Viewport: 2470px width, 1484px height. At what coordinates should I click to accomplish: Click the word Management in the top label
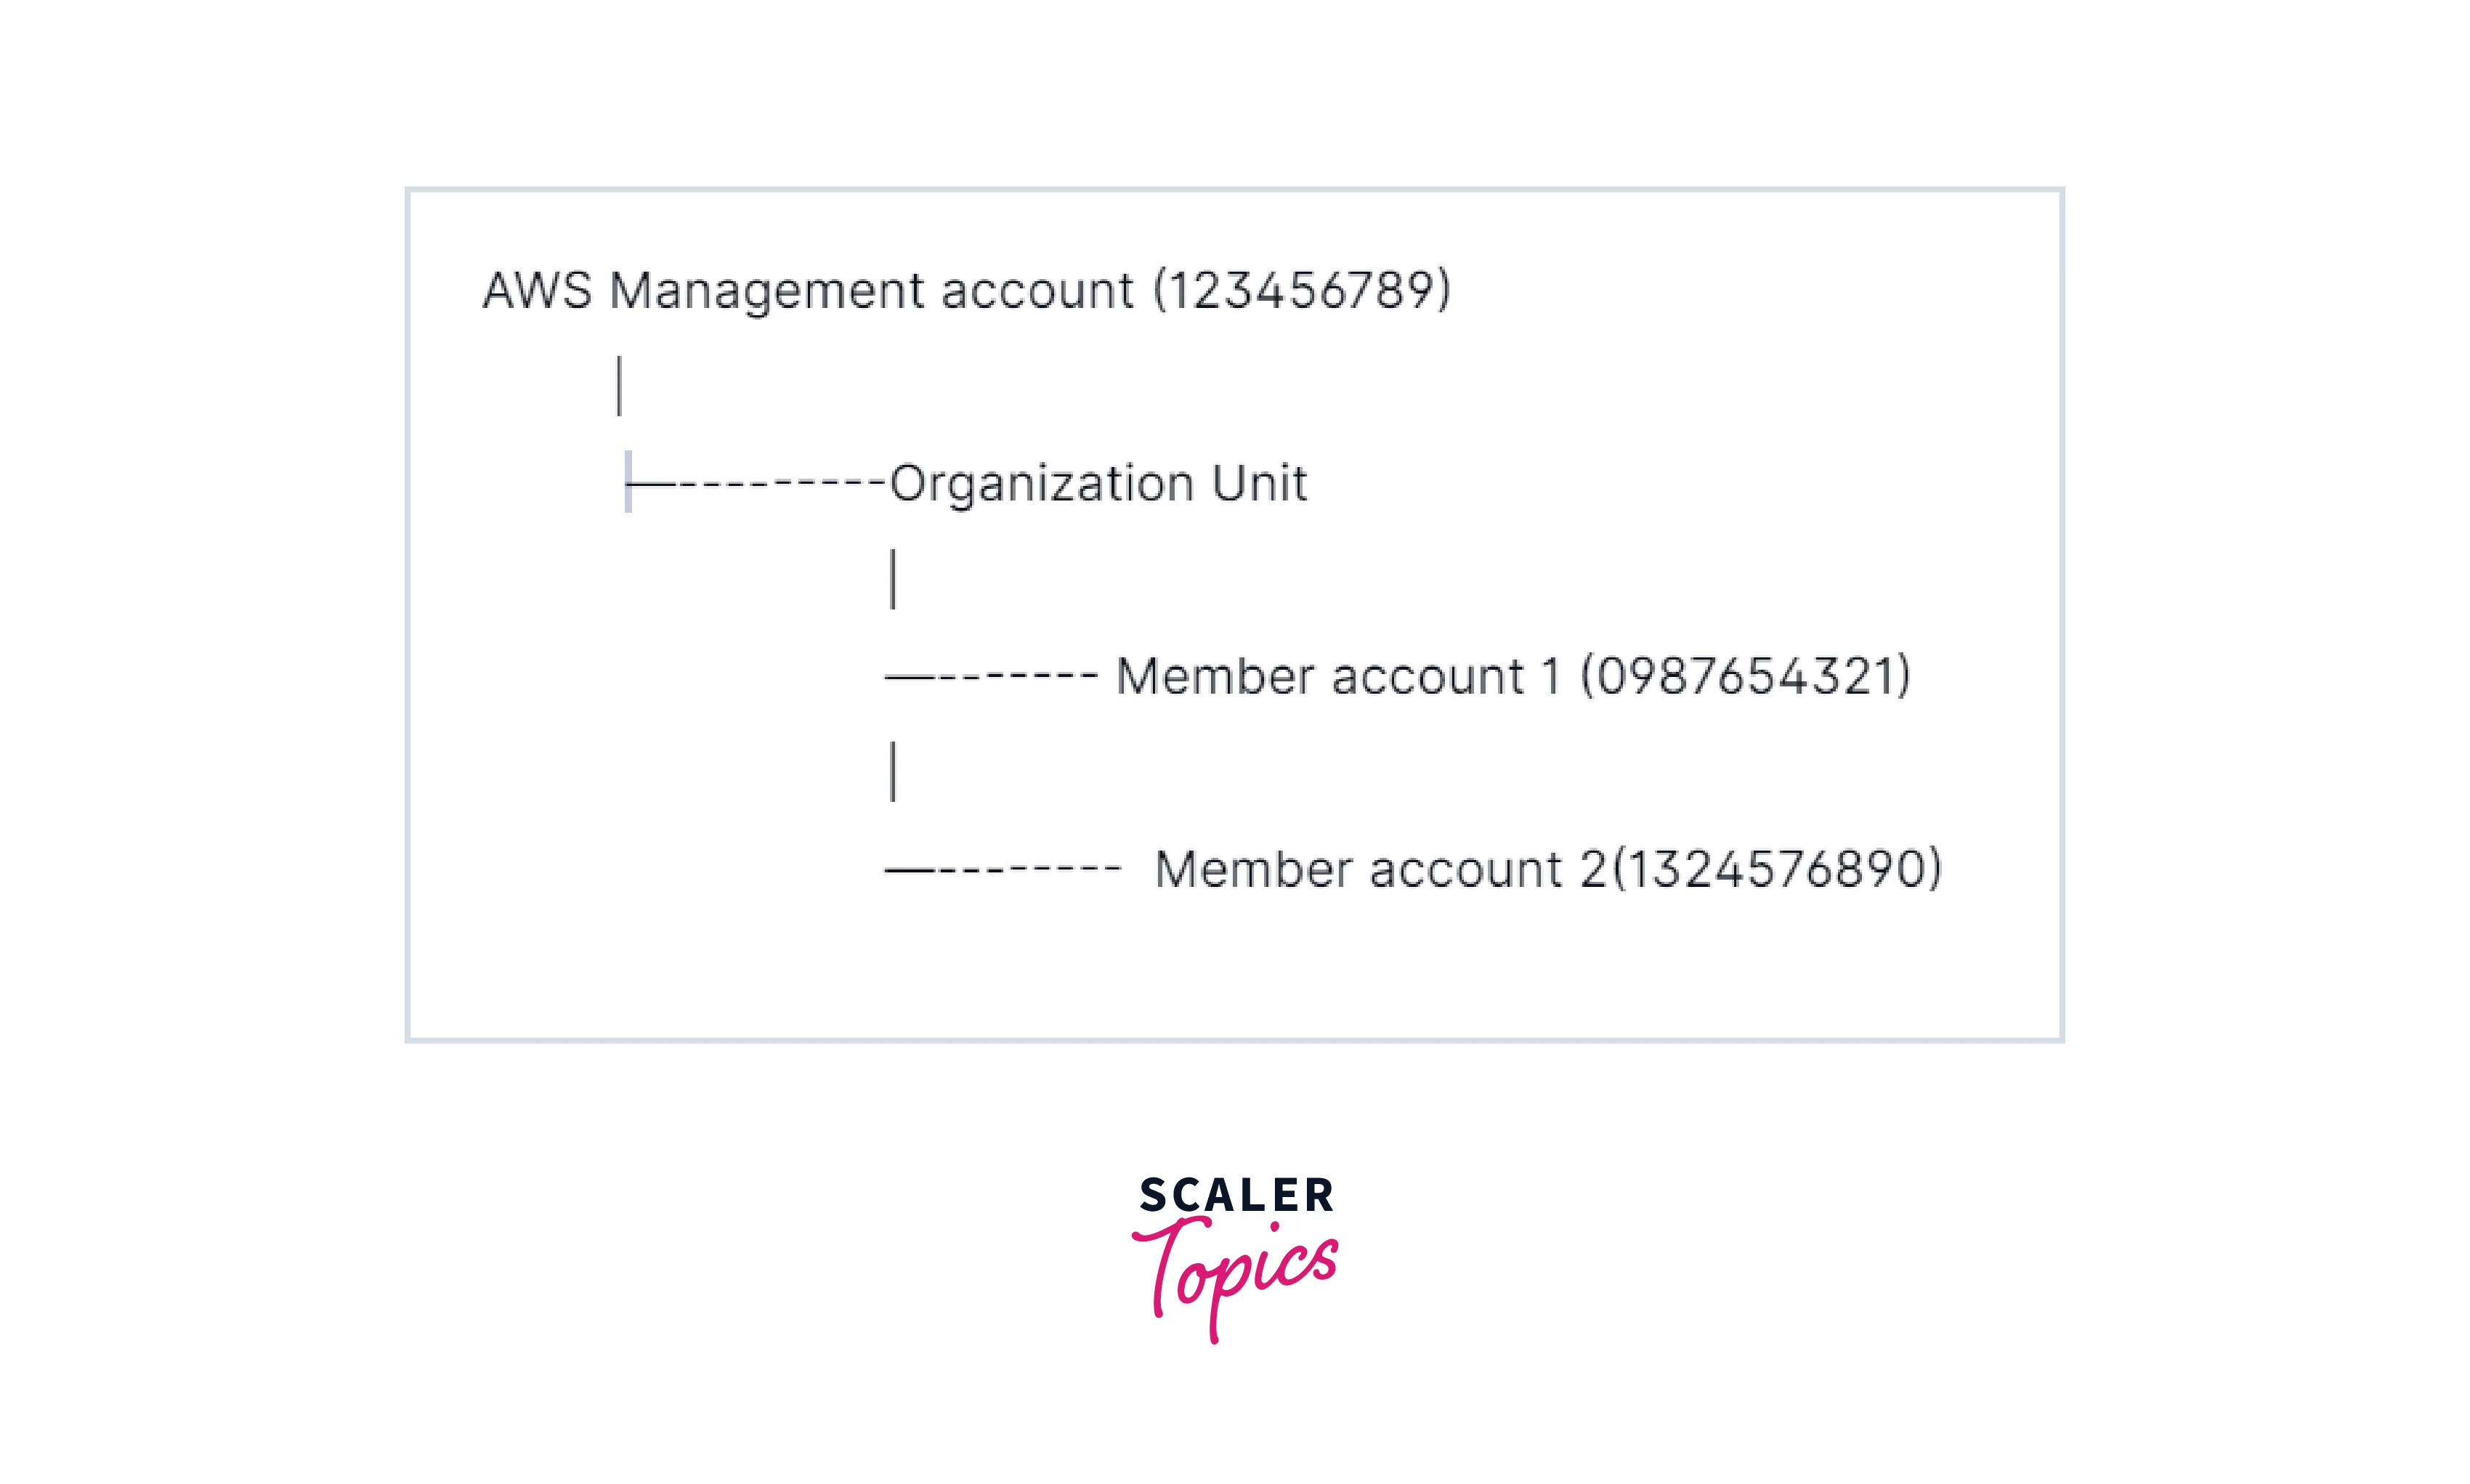766,291
